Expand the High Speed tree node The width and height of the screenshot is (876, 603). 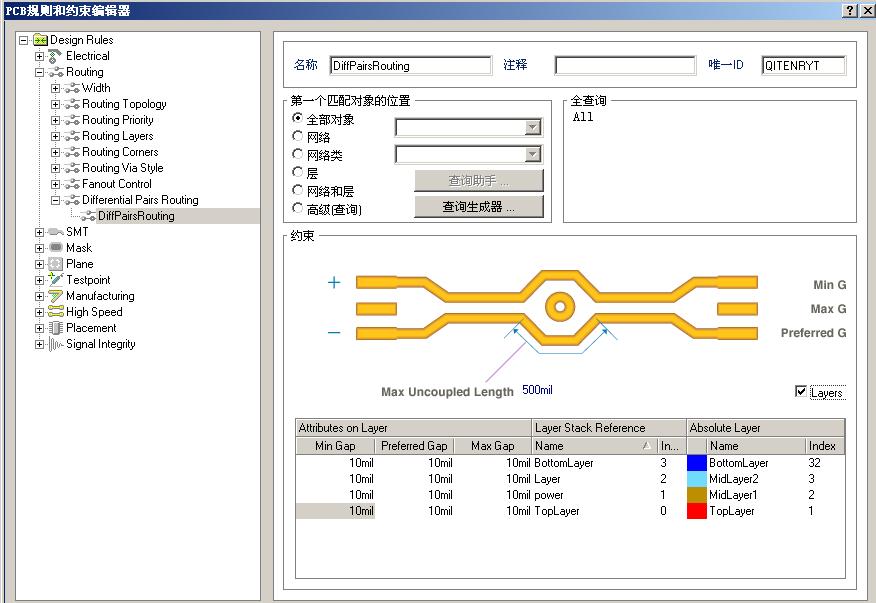click(39, 312)
